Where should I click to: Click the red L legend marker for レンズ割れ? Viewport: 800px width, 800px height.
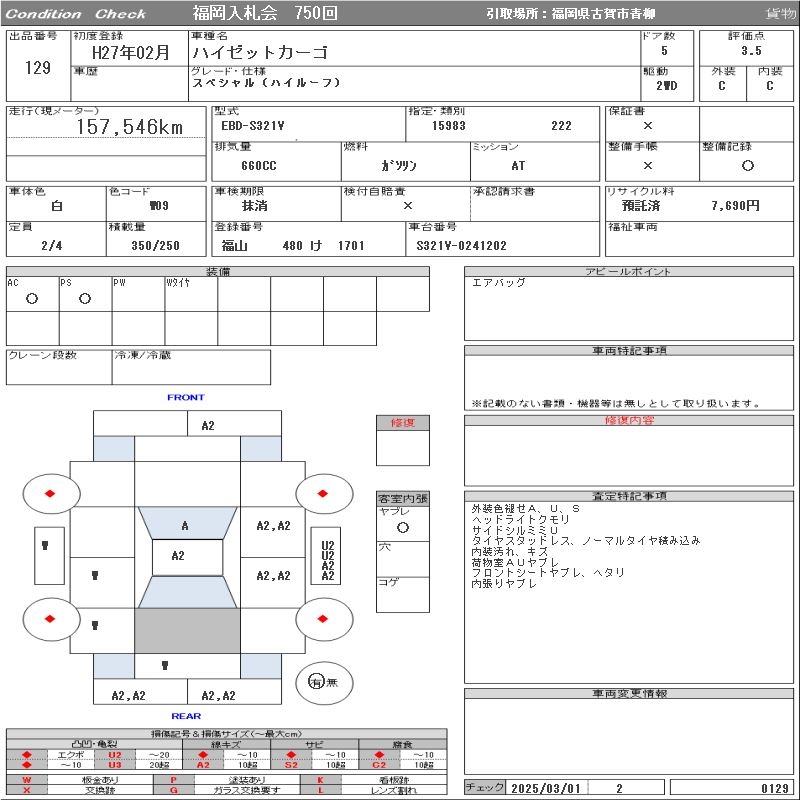pos(320,790)
